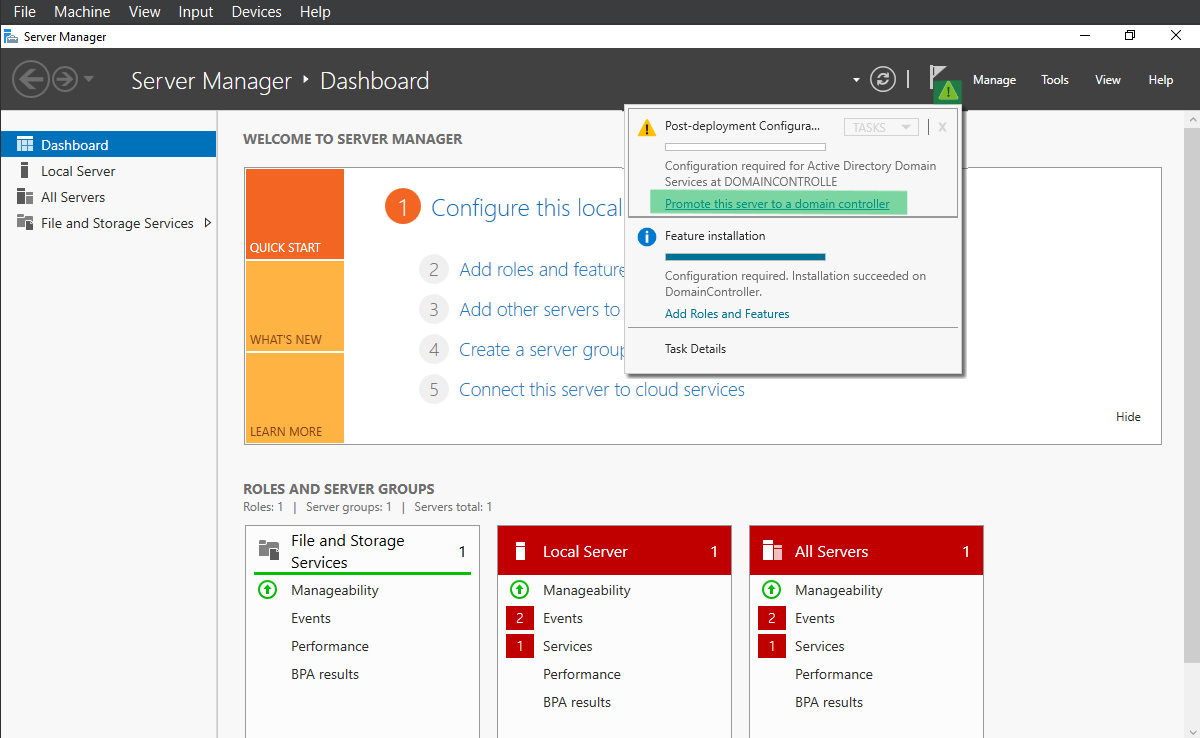The height and width of the screenshot is (738, 1200).
Task: Open the TASKS dropdown in notification
Action: (881, 127)
